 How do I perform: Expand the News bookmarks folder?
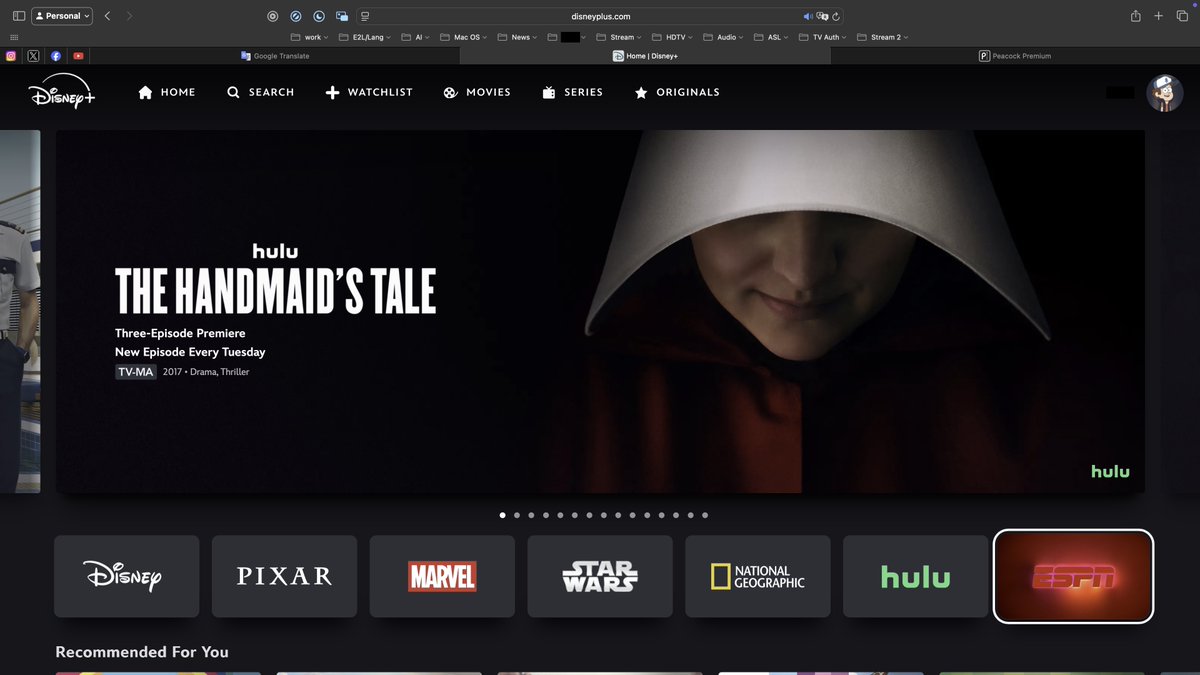tap(517, 37)
